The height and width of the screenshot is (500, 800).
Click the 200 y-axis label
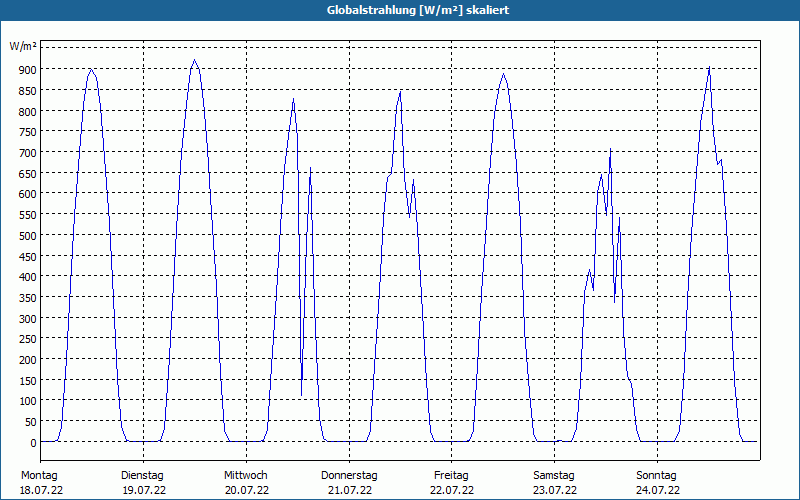(x=28, y=360)
